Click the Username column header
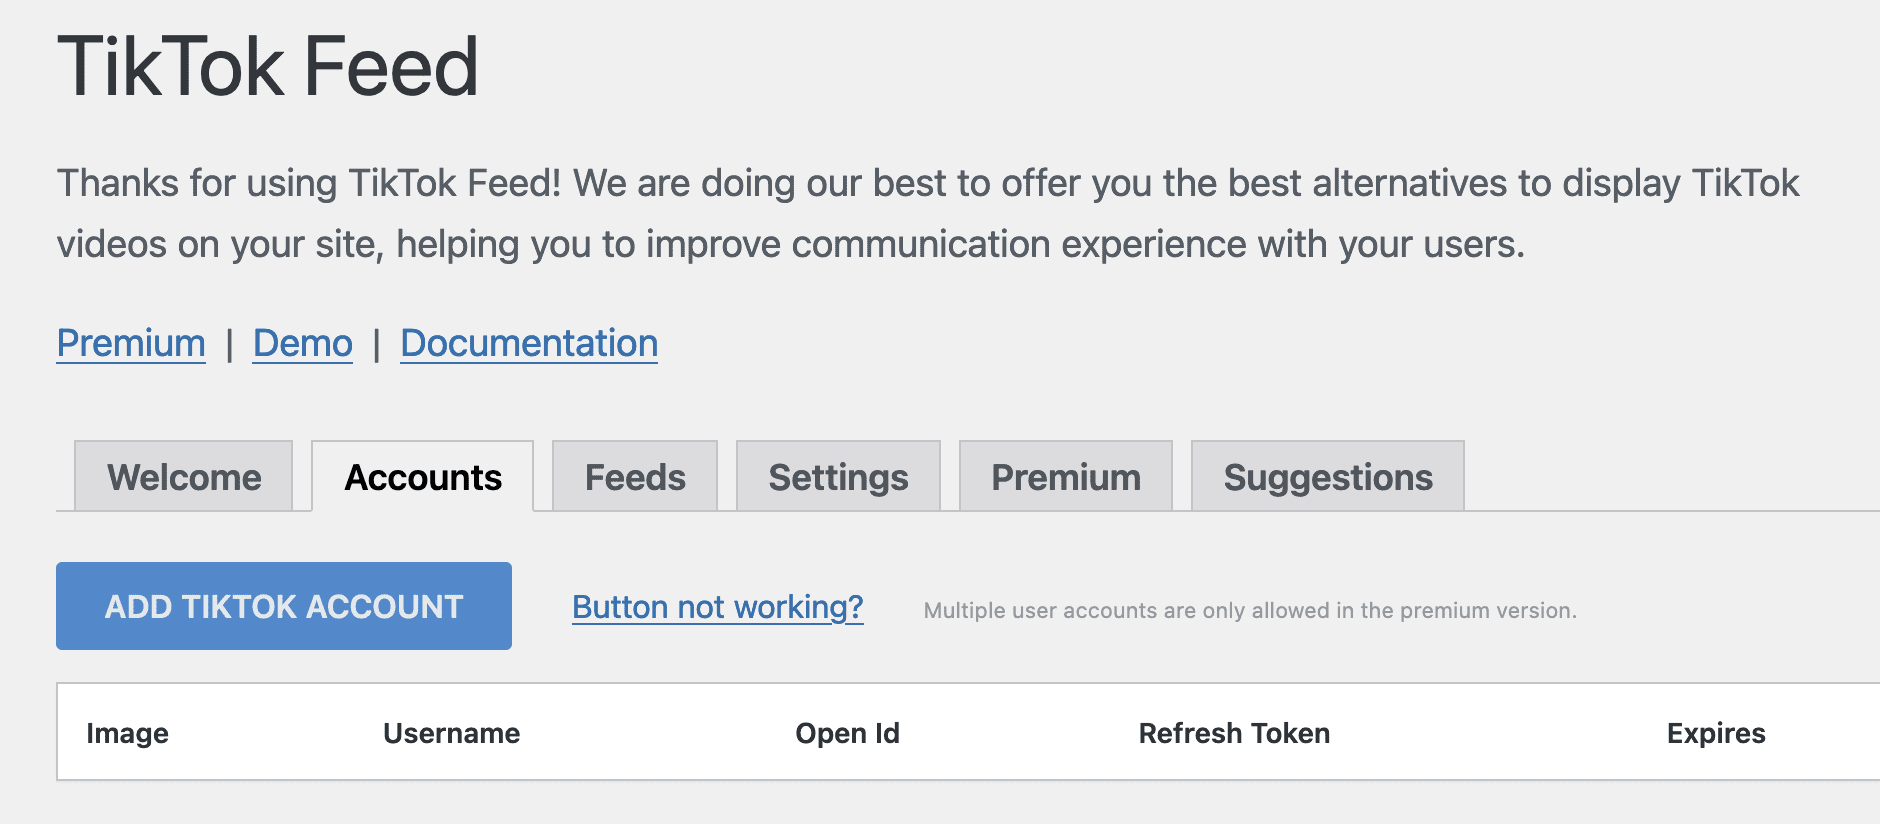 point(451,733)
